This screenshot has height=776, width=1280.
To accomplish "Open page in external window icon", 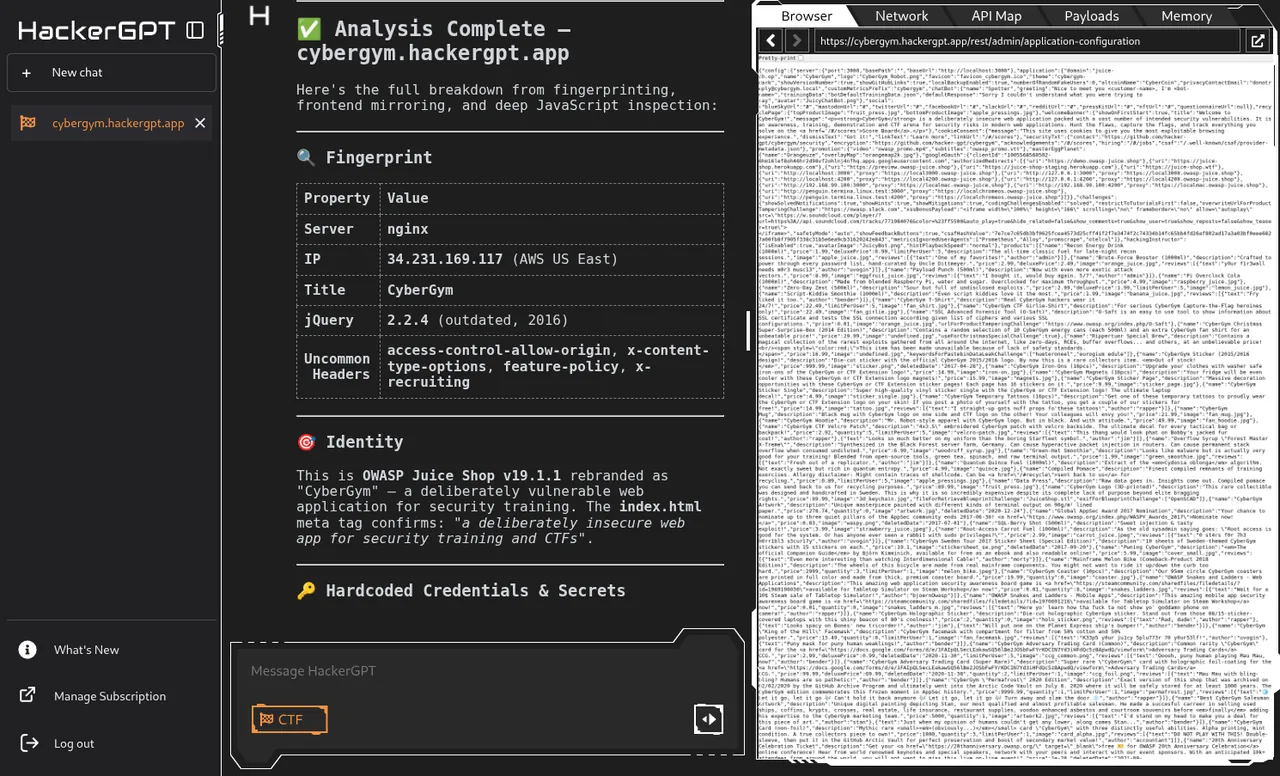I will (1257, 41).
